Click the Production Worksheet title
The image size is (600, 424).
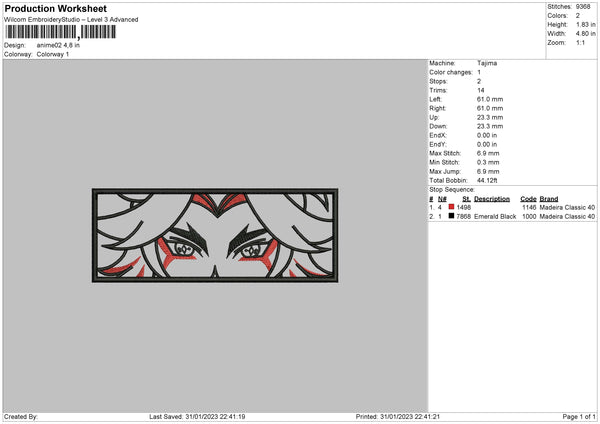(x=56, y=9)
